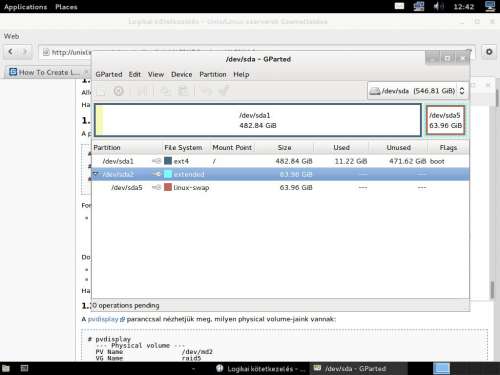Sort by File System column header

(186, 147)
